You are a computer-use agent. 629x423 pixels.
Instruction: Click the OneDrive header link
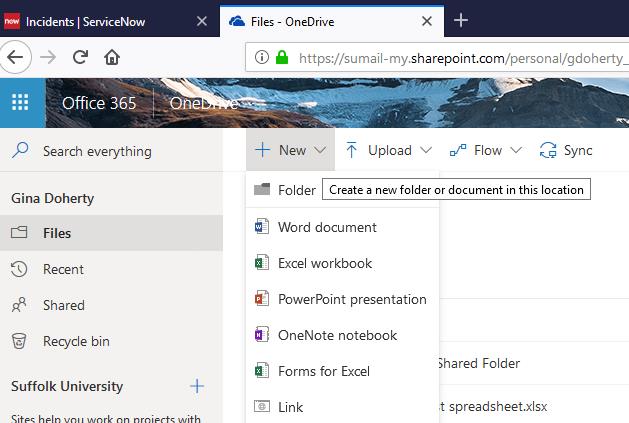[204, 103]
